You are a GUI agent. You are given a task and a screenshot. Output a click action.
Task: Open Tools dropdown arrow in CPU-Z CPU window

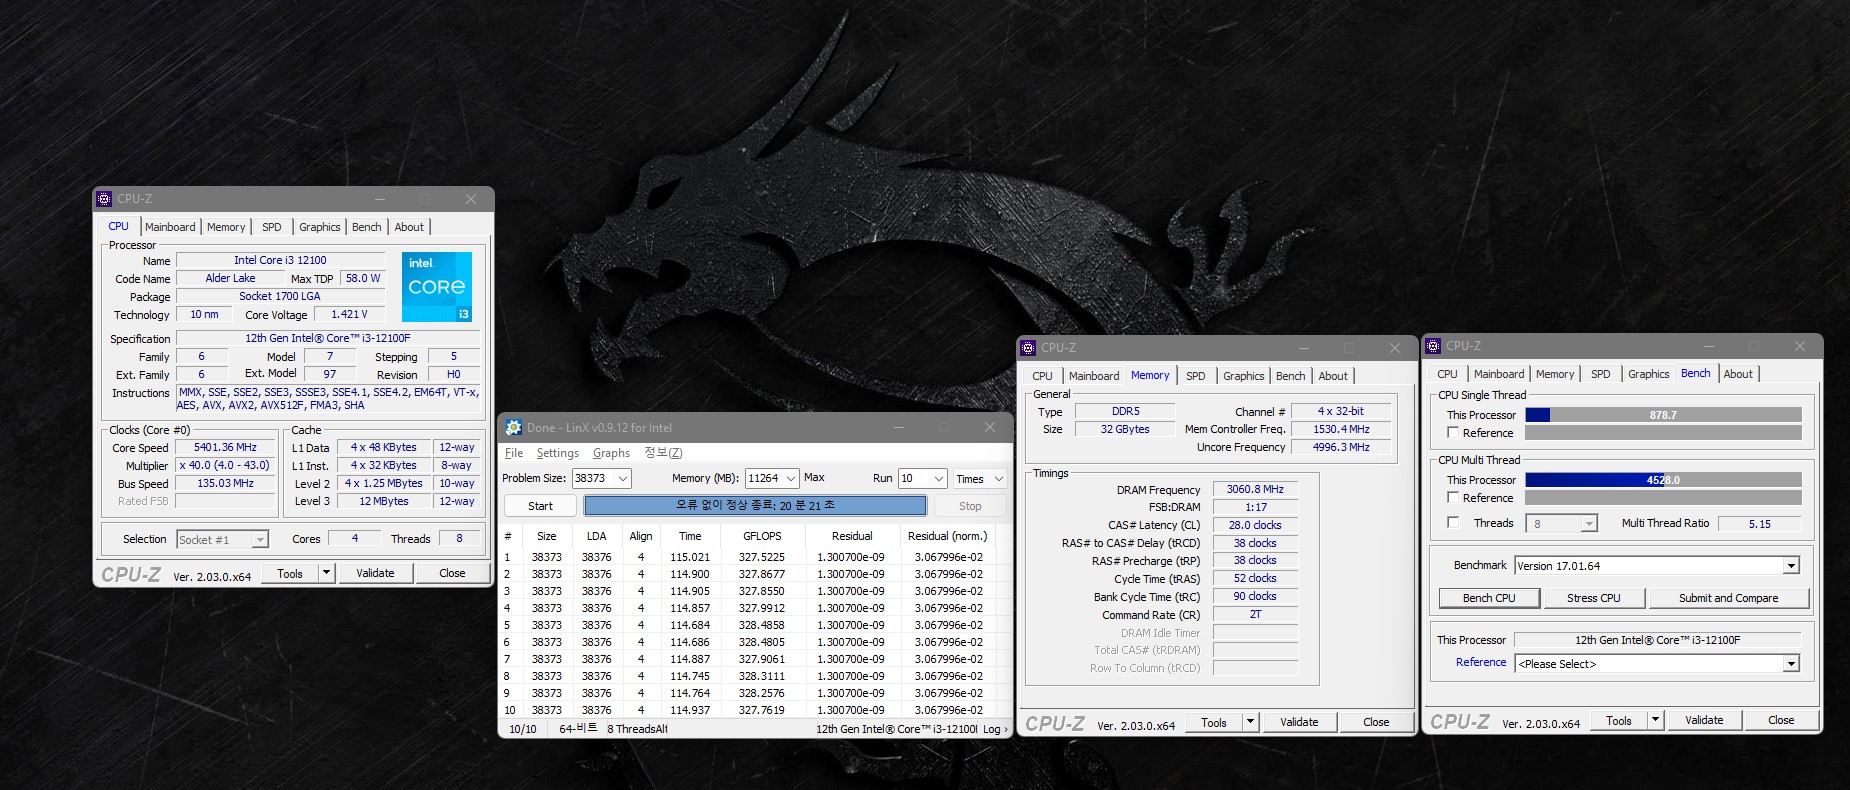tap(326, 573)
